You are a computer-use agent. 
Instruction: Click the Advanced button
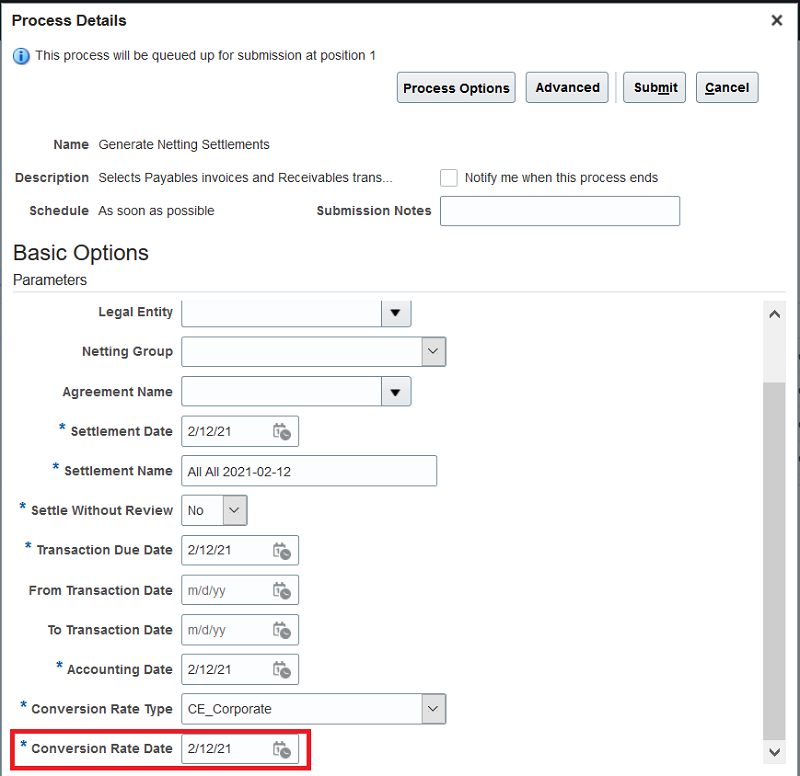(567, 87)
